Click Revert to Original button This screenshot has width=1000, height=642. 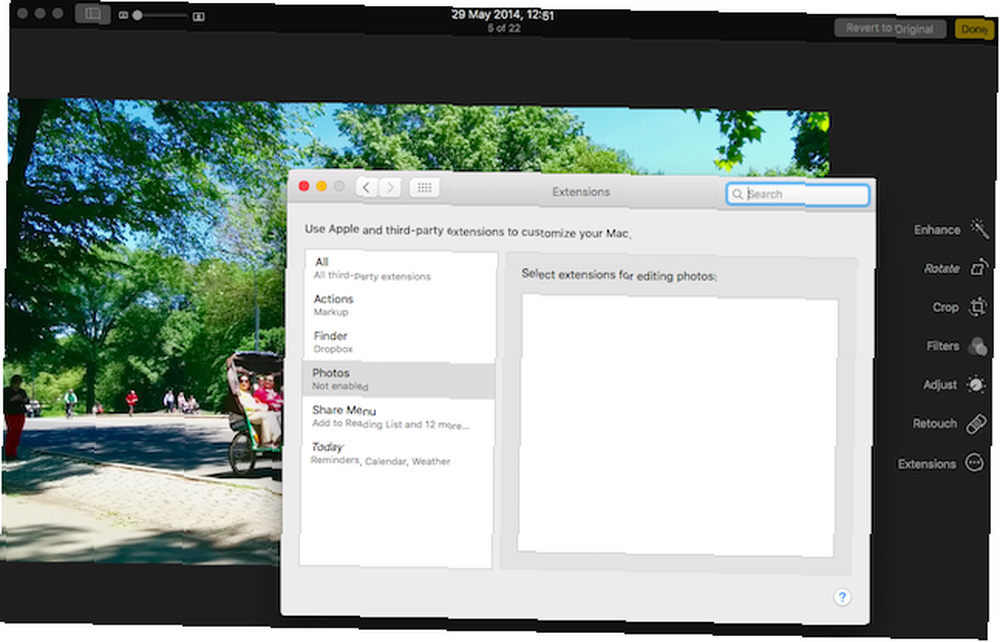pos(890,28)
